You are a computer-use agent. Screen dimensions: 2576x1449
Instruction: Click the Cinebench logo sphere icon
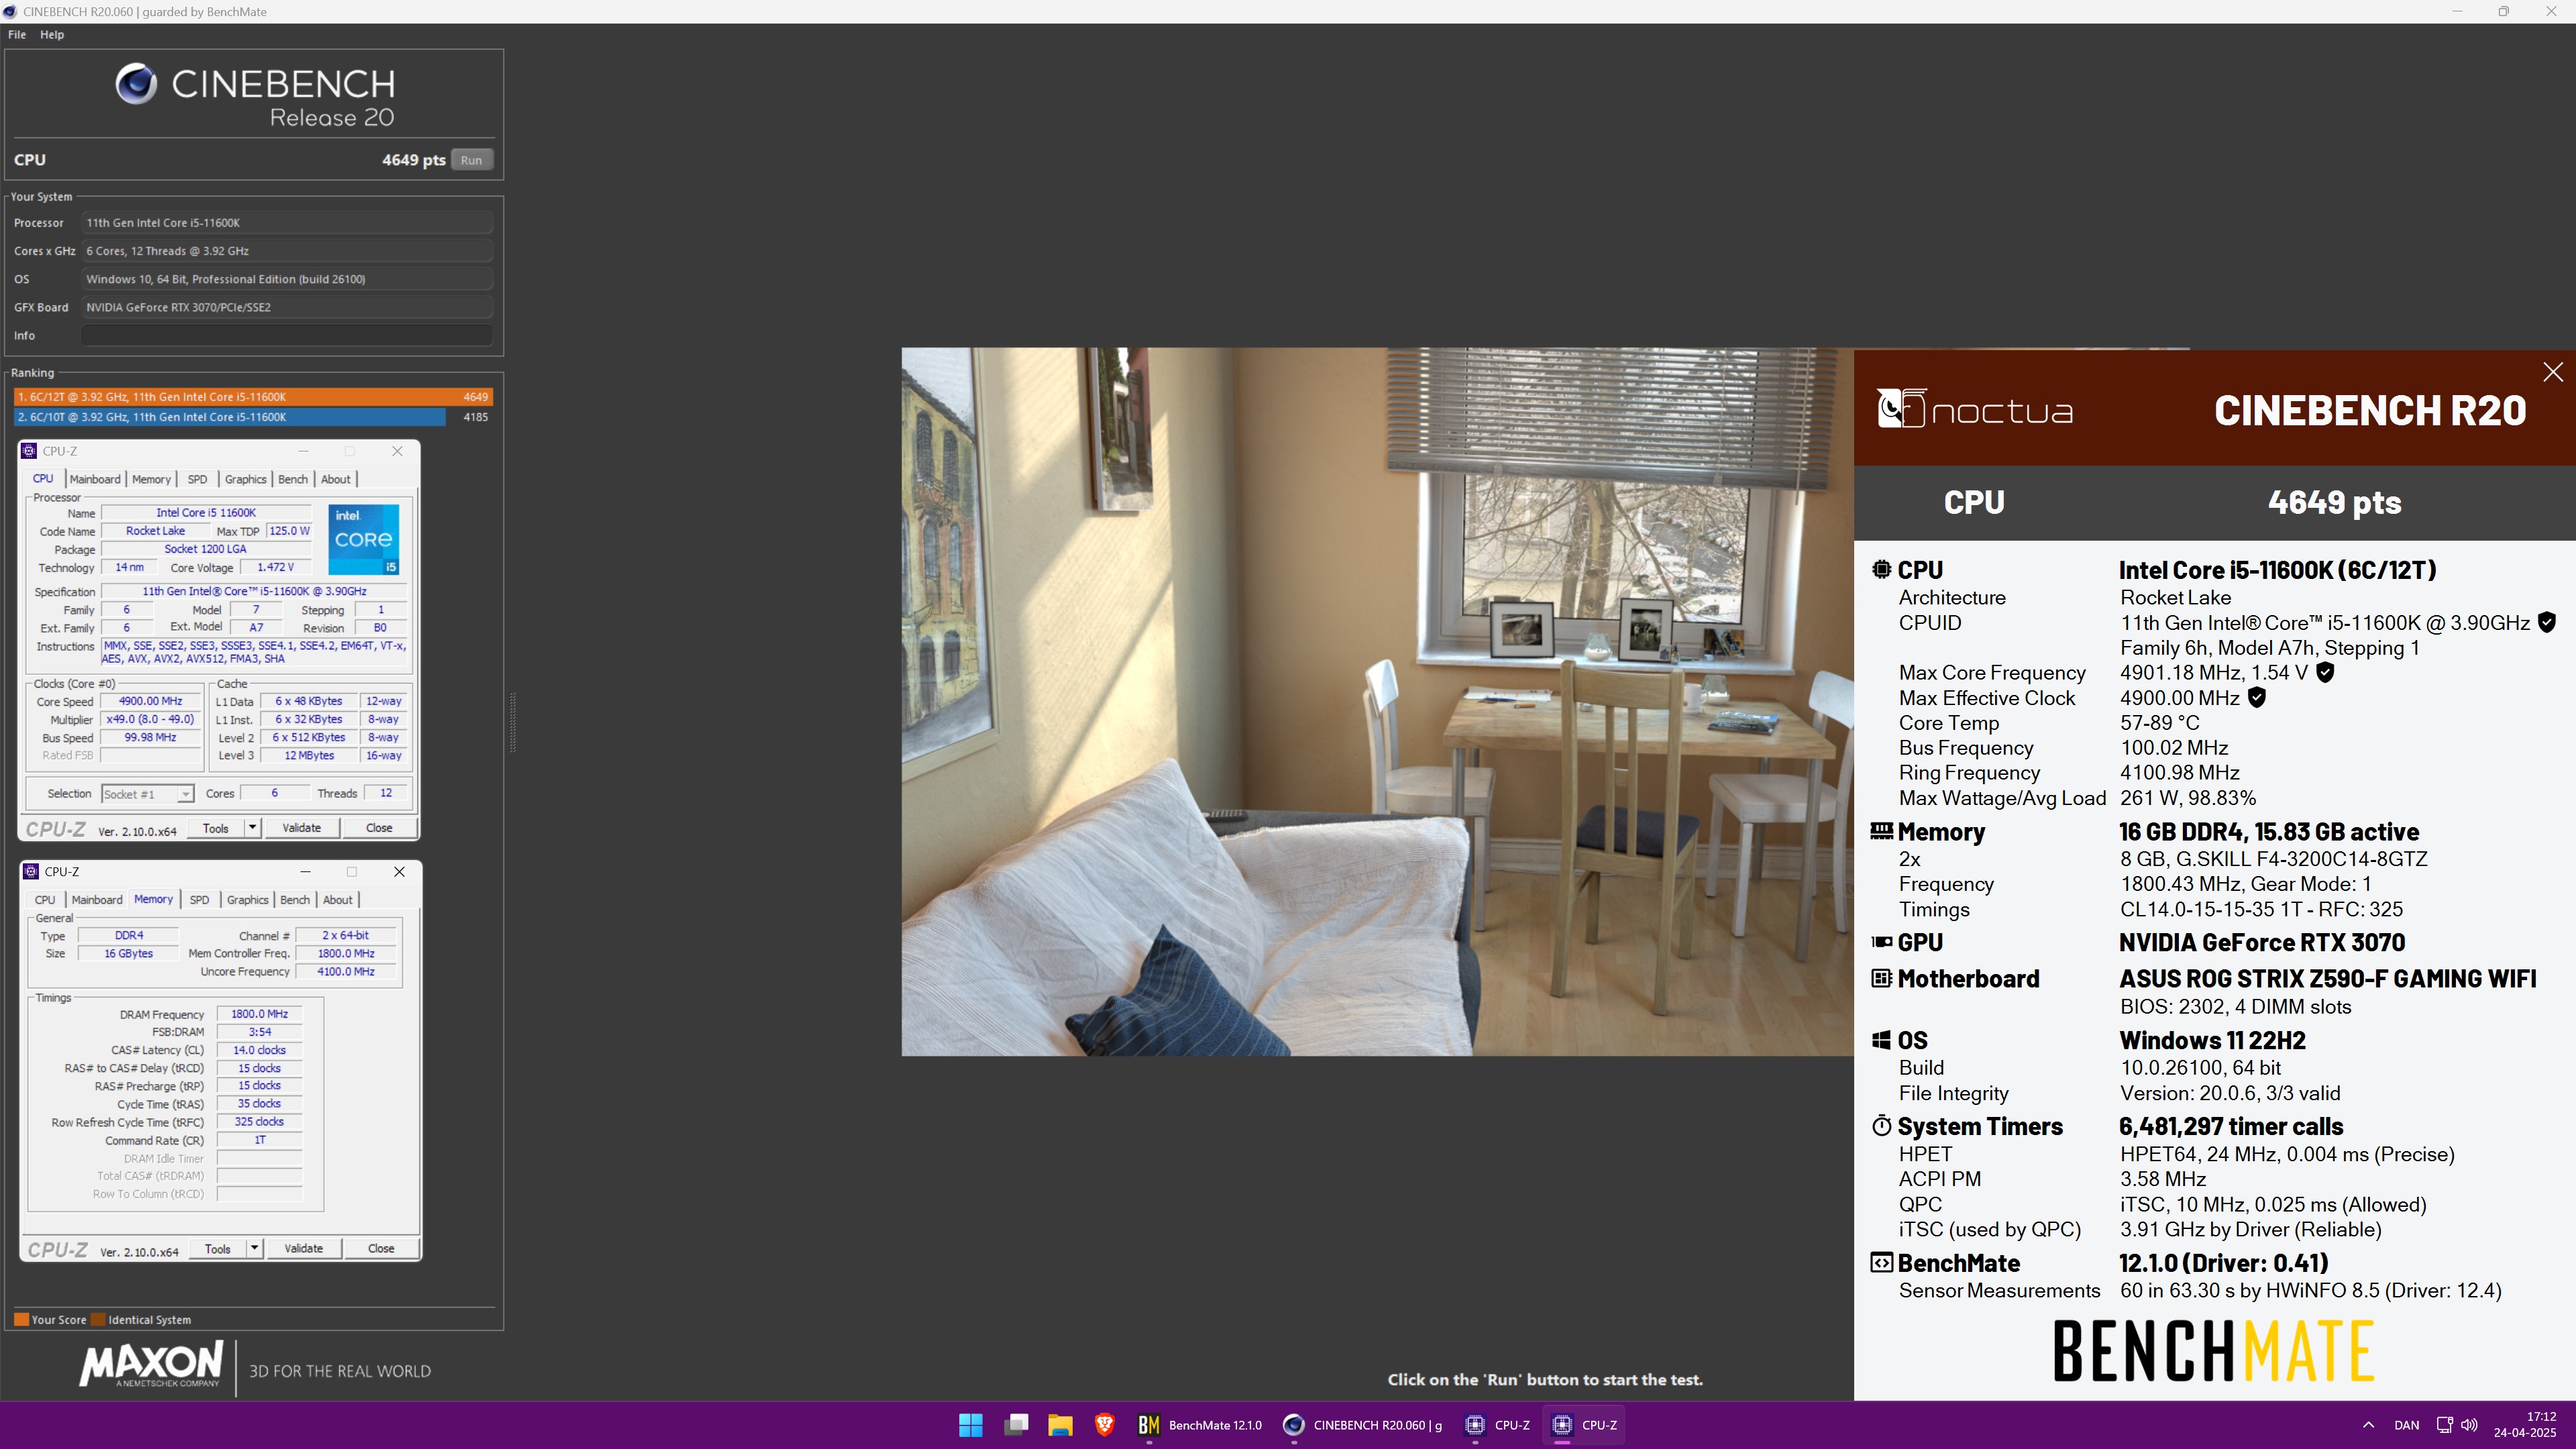136,84
